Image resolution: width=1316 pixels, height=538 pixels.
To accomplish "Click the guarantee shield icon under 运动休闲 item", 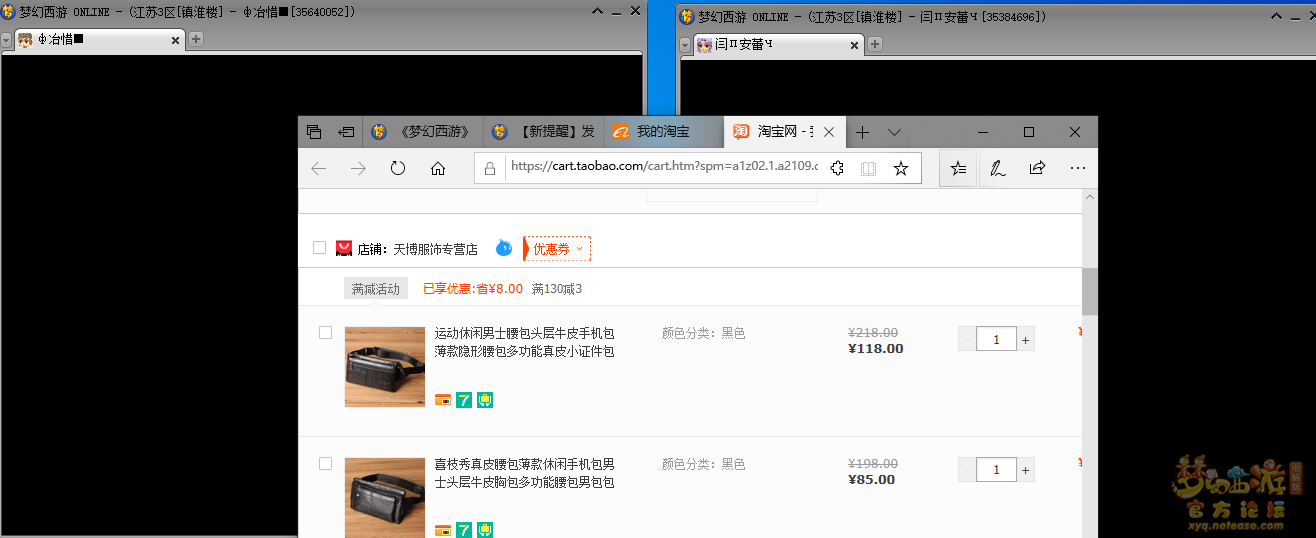I will coord(485,400).
